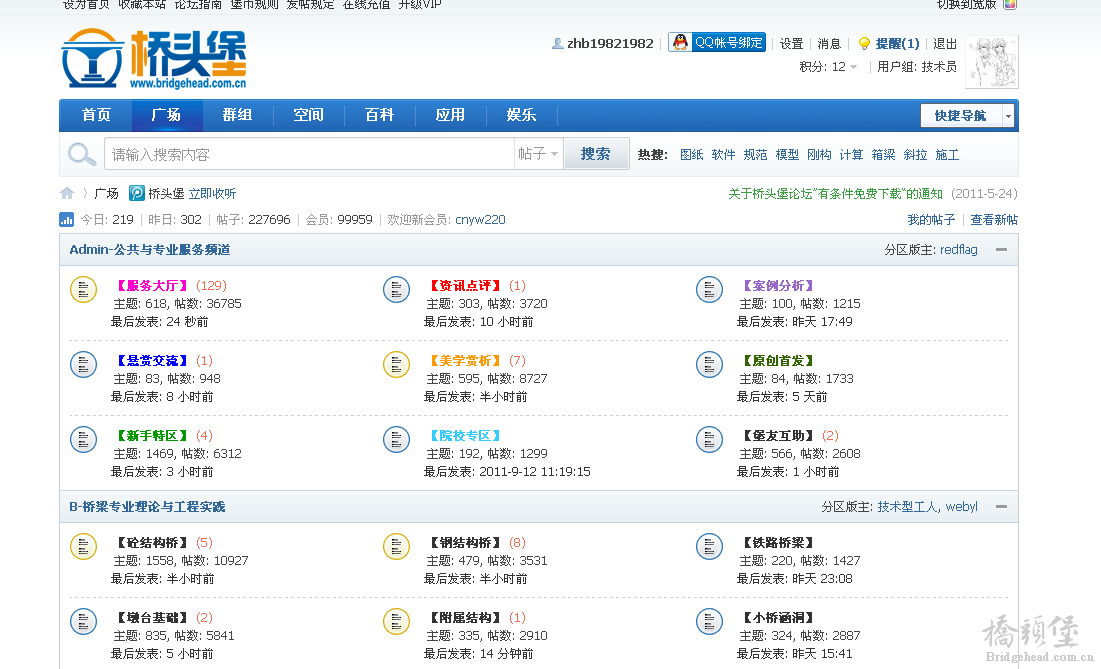Open the 消息 link
The height and width of the screenshot is (669, 1101).
[829, 44]
